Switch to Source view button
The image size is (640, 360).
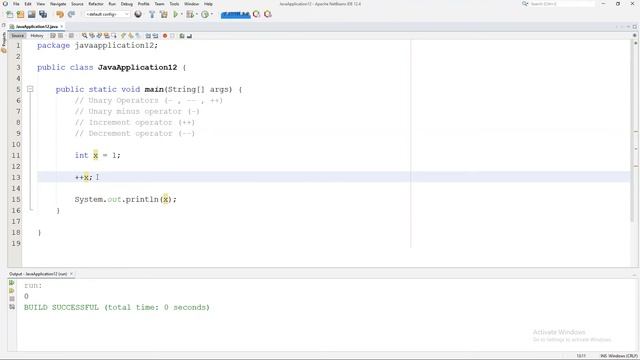tap(18, 36)
